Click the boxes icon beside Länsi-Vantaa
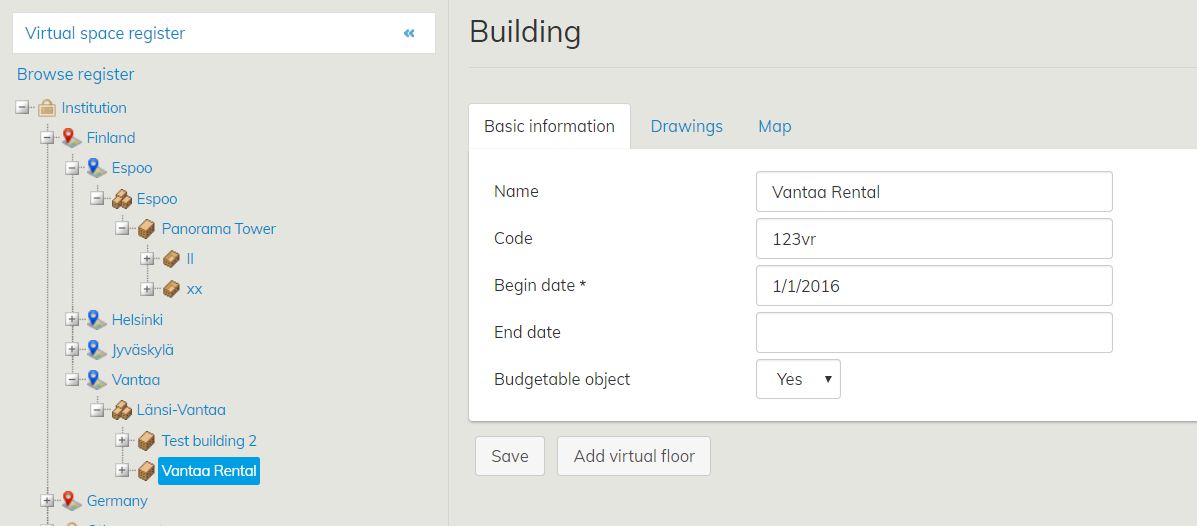The image size is (1197, 526). (121, 410)
